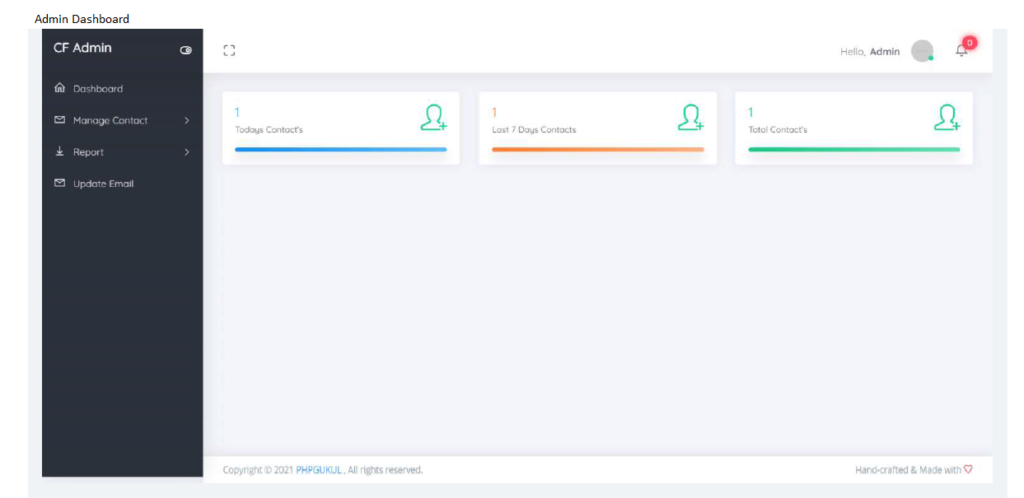Click the Last 7 Days Contacts user-add icon
This screenshot has height=498, width=1024.
691,117
